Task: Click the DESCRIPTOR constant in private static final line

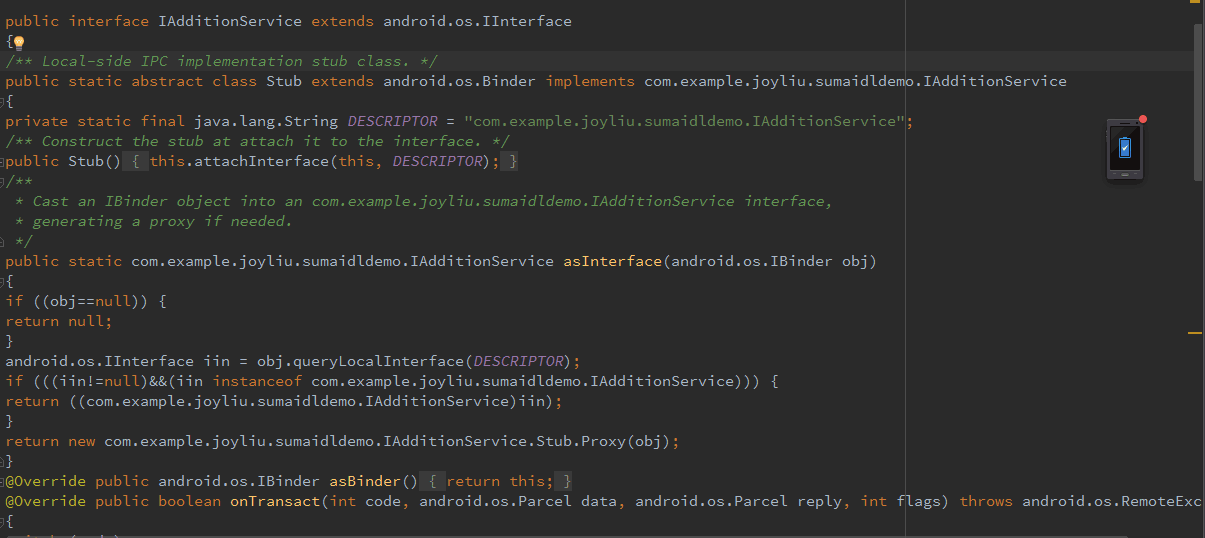Action: point(392,121)
